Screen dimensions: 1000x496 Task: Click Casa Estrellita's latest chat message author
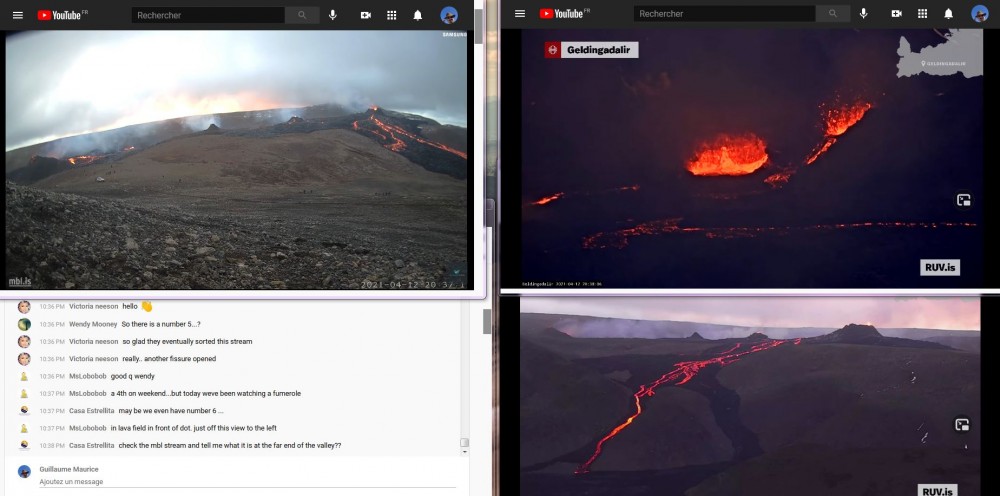[91, 445]
